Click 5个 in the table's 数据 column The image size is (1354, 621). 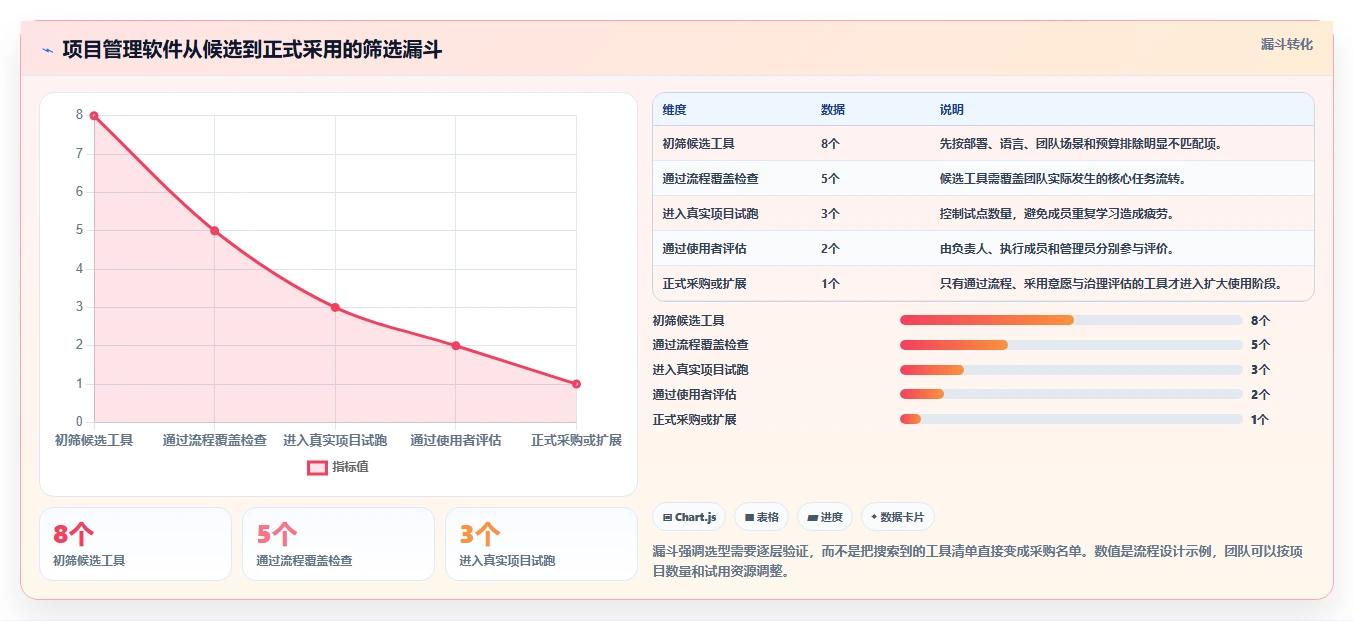coord(830,179)
